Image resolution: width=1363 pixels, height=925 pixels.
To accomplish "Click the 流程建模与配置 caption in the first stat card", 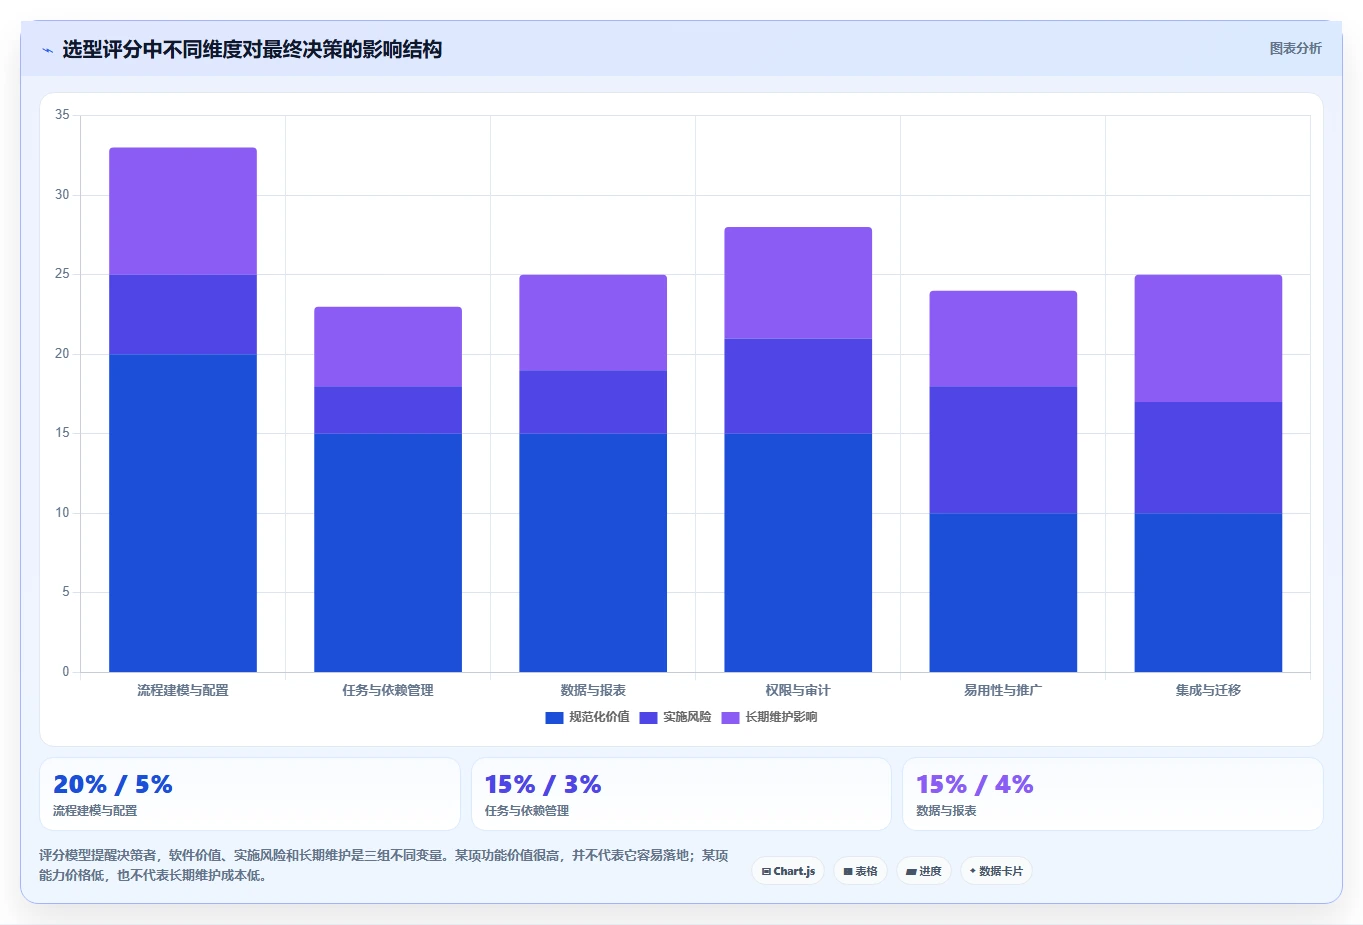I will point(95,811).
